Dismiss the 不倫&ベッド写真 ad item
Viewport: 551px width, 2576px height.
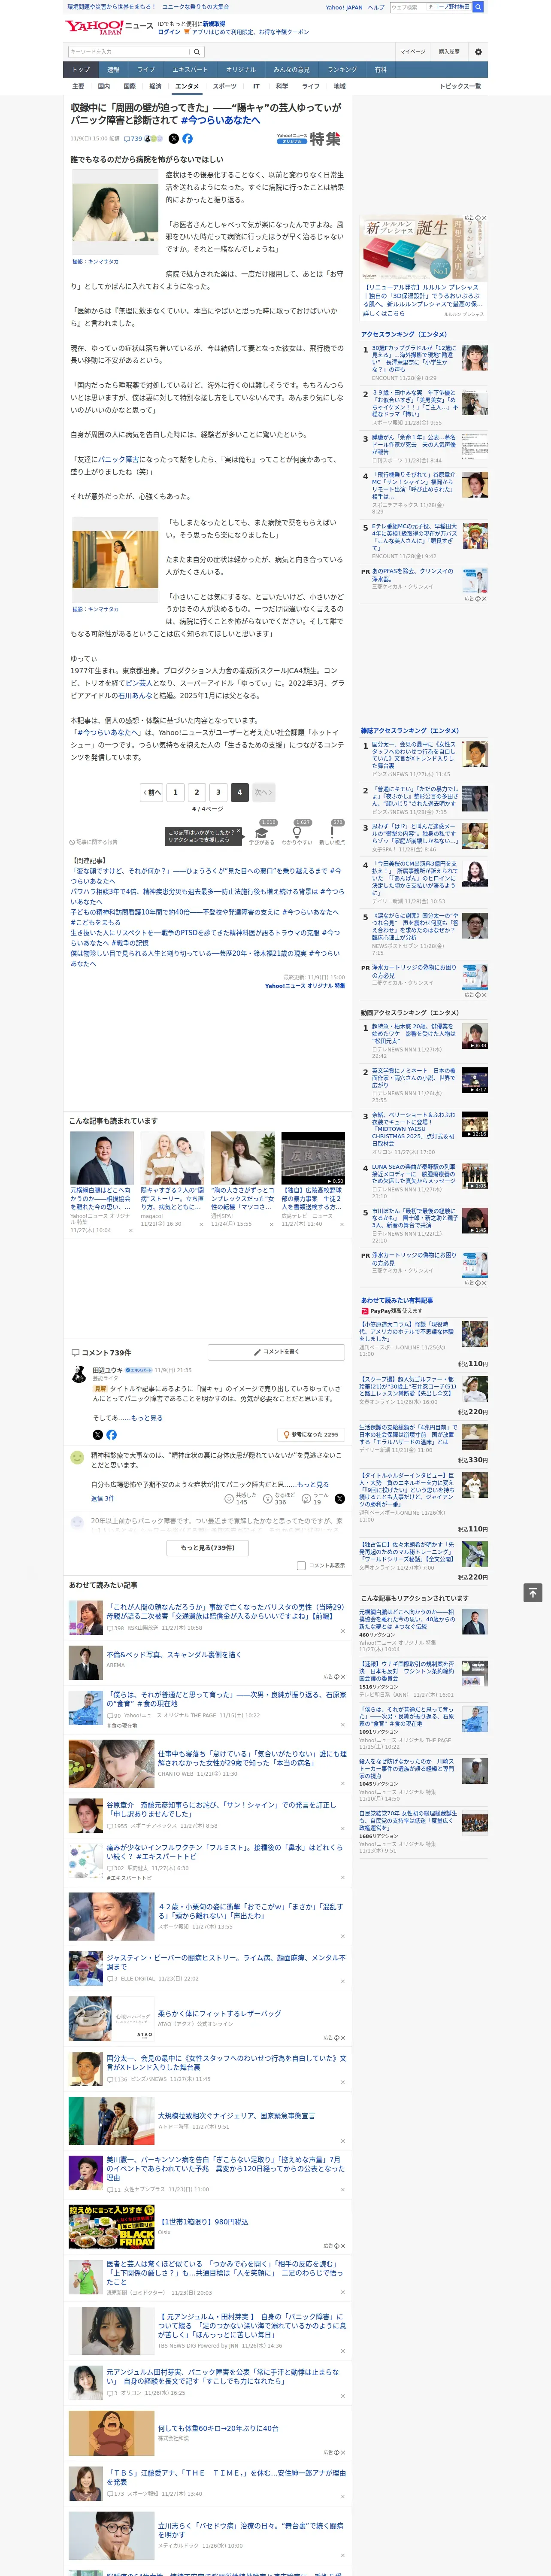tap(343, 1676)
